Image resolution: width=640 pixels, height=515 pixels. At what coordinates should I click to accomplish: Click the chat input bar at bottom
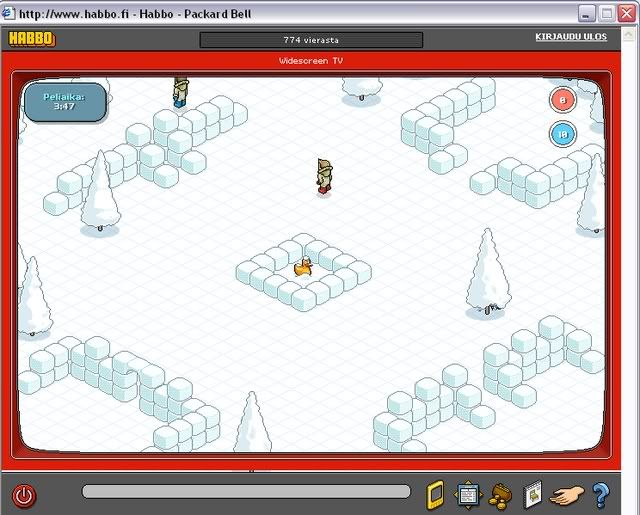246,492
